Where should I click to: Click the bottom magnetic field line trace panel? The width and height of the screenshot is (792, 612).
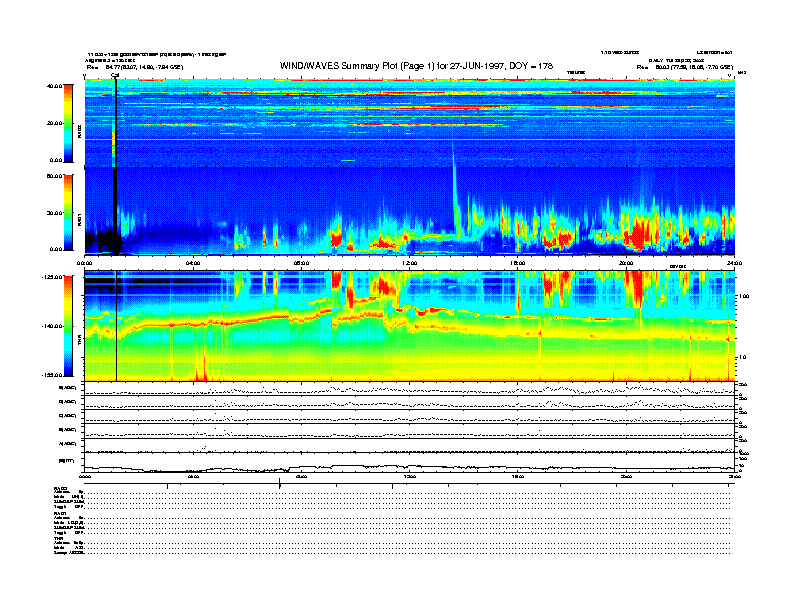pos(409,463)
